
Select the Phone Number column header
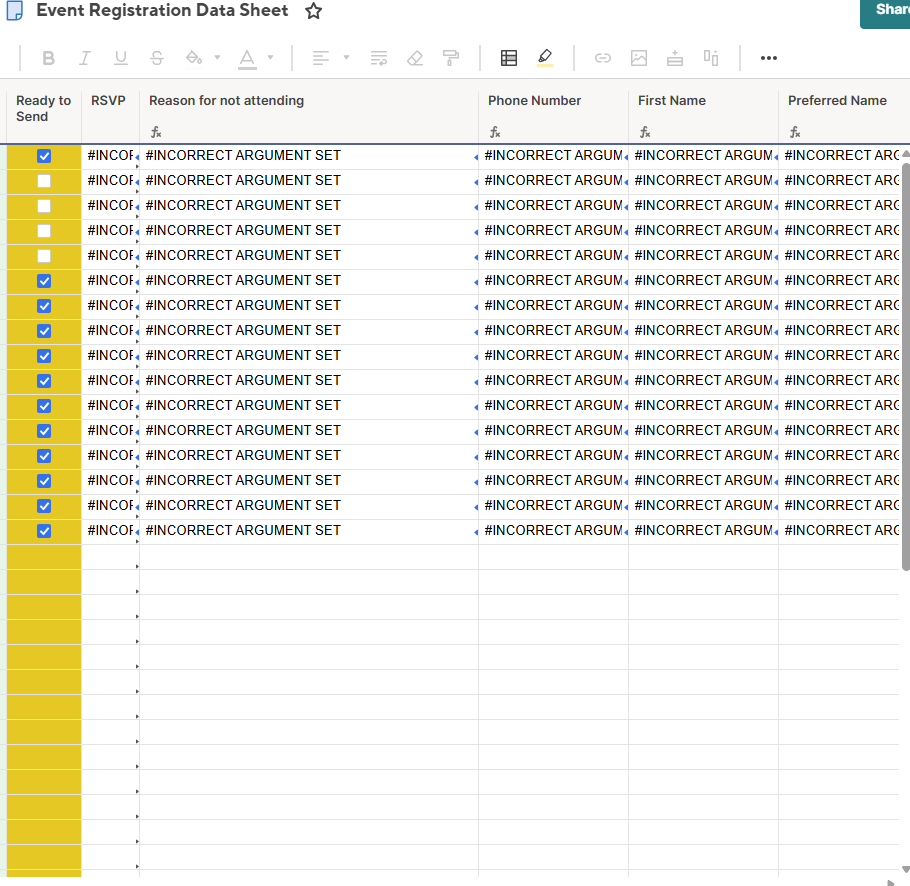coord(554,116)
